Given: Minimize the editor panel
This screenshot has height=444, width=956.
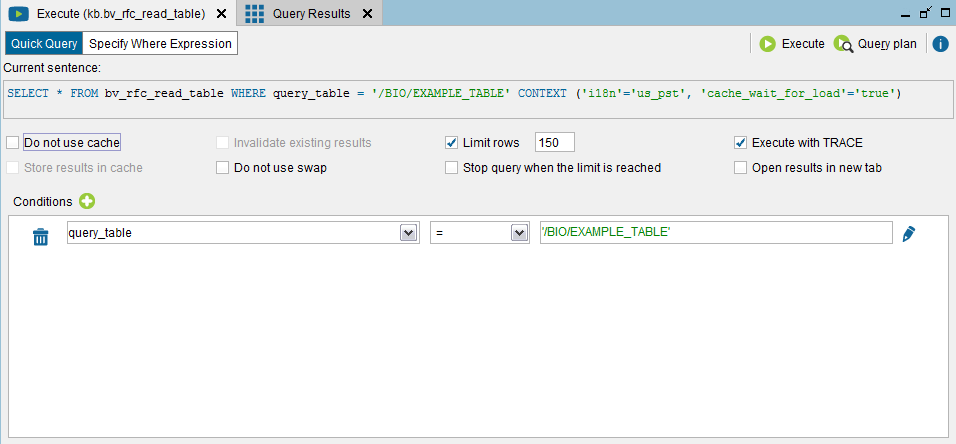Looking at the screenshot, I should [x=906, y=15].
